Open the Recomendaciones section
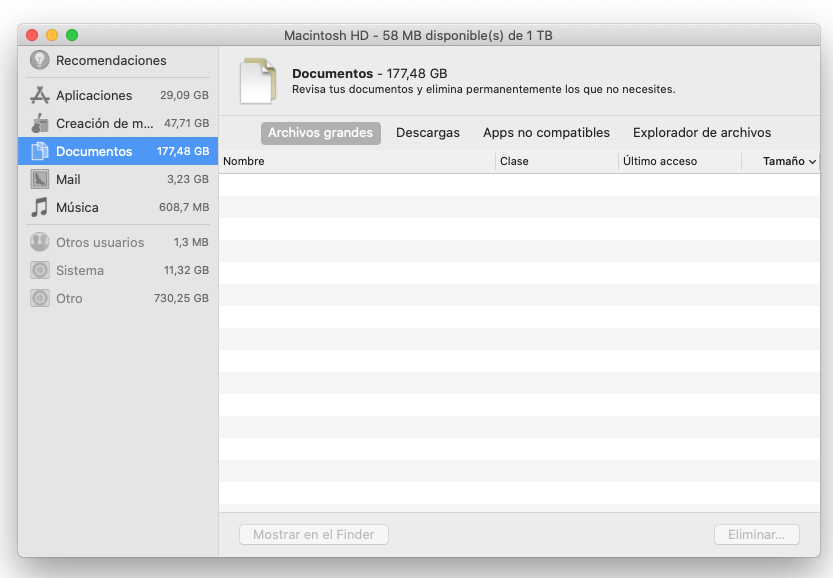 click(118, 60)
